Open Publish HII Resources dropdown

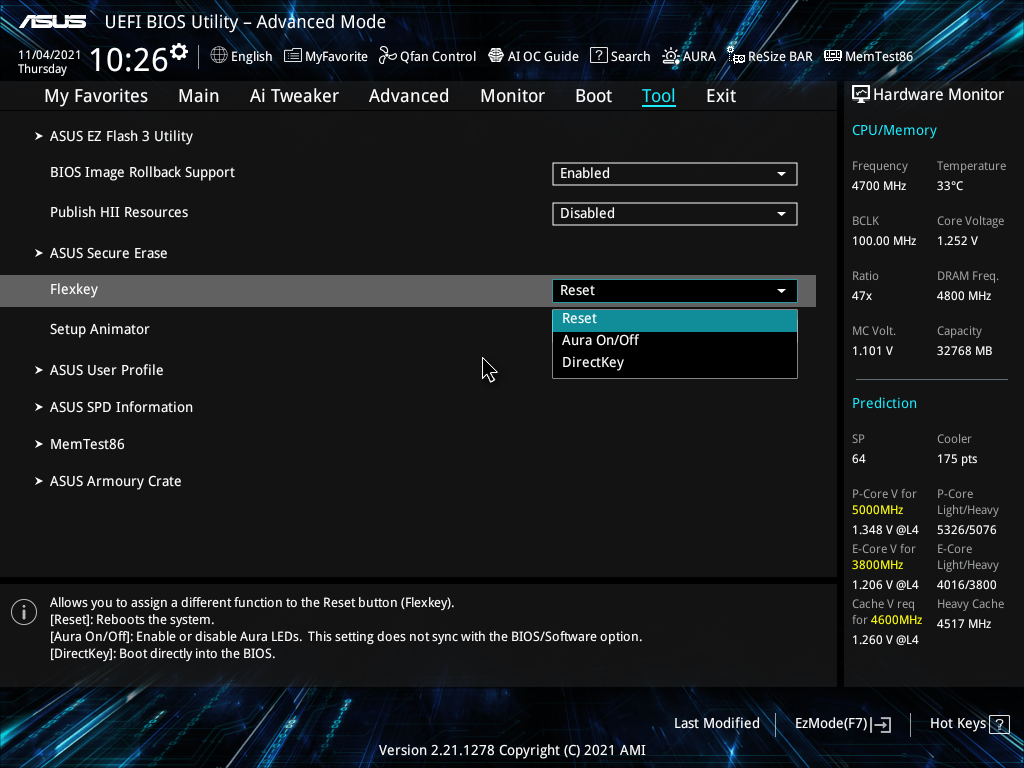675,214
